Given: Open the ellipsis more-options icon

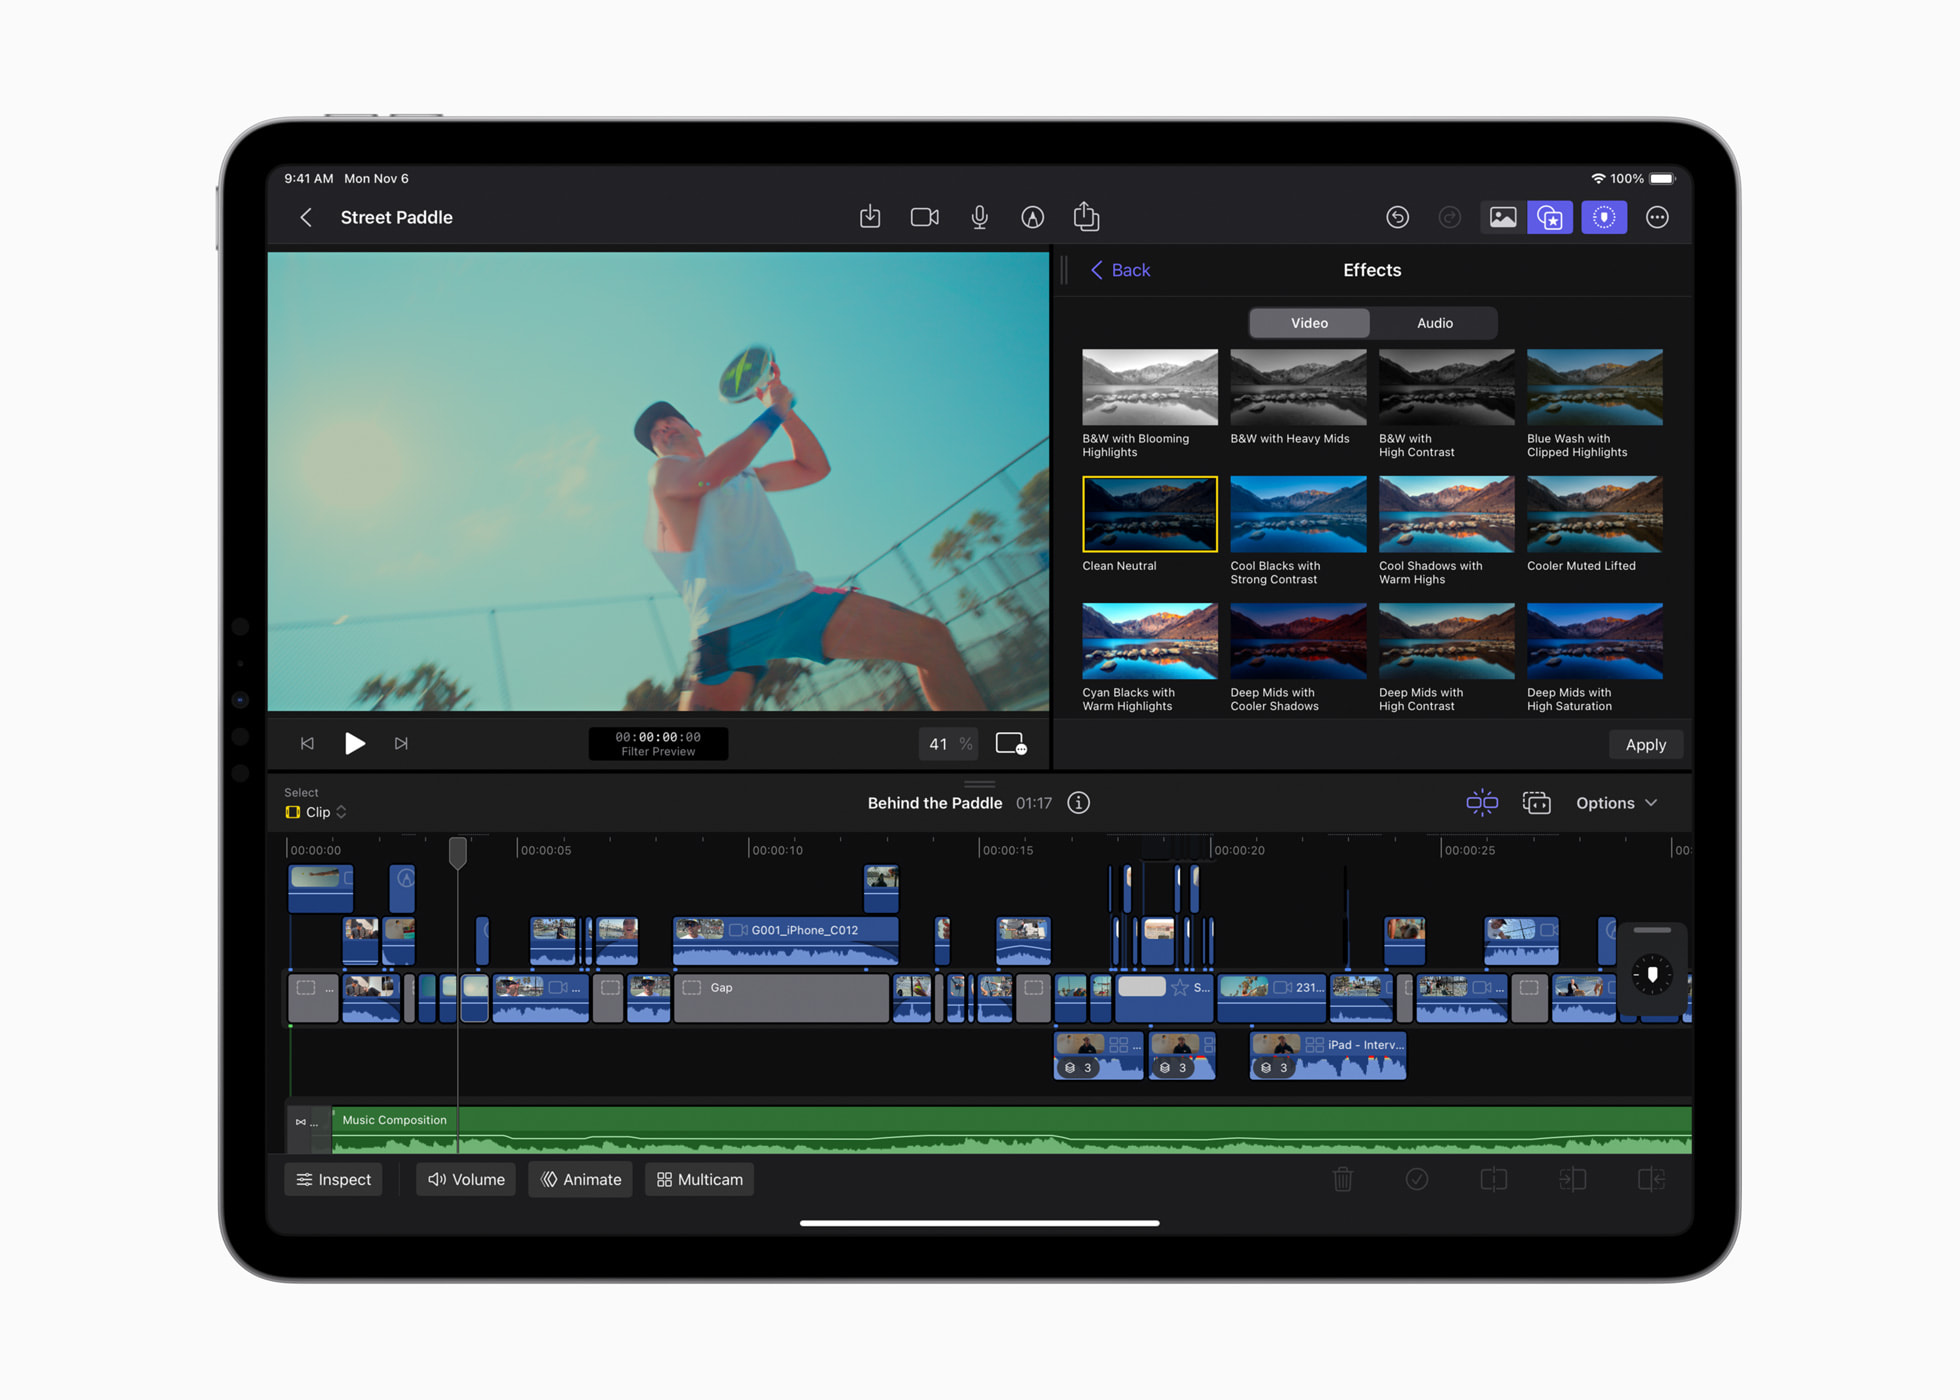Looking at the screenshot, I should pyautogui.click(x=1657, y=217).
